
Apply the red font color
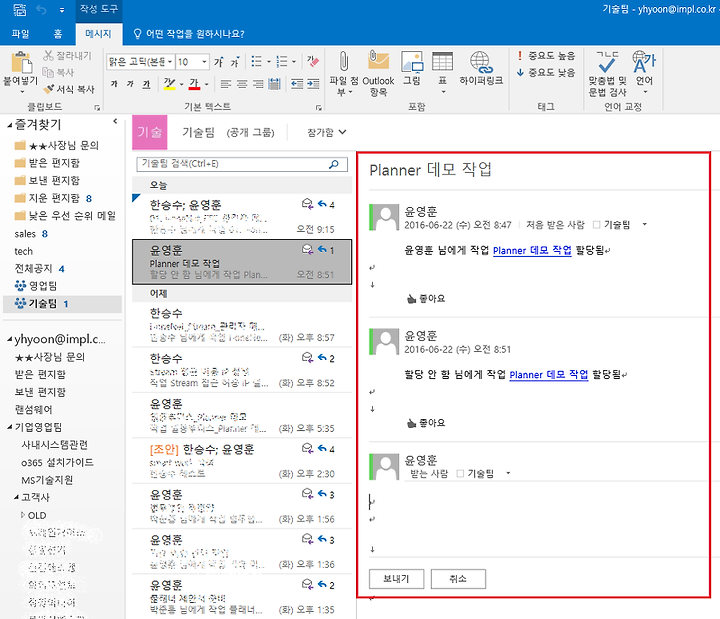pos(194,84)
